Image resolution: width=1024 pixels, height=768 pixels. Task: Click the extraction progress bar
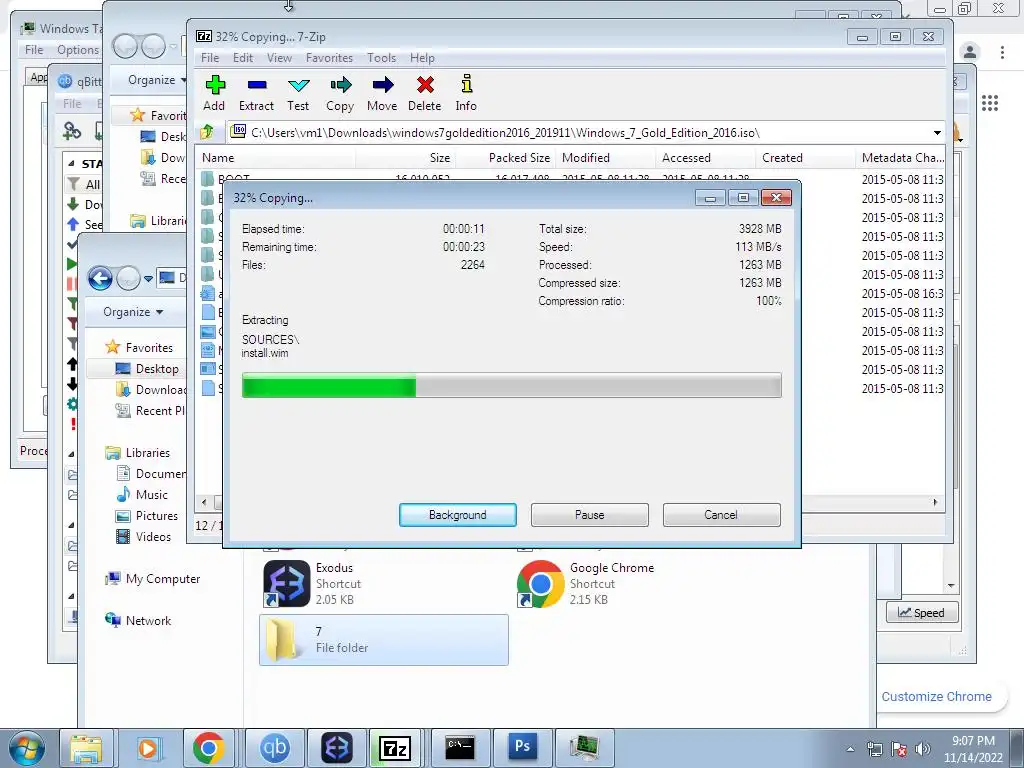(x=511, y=385)
